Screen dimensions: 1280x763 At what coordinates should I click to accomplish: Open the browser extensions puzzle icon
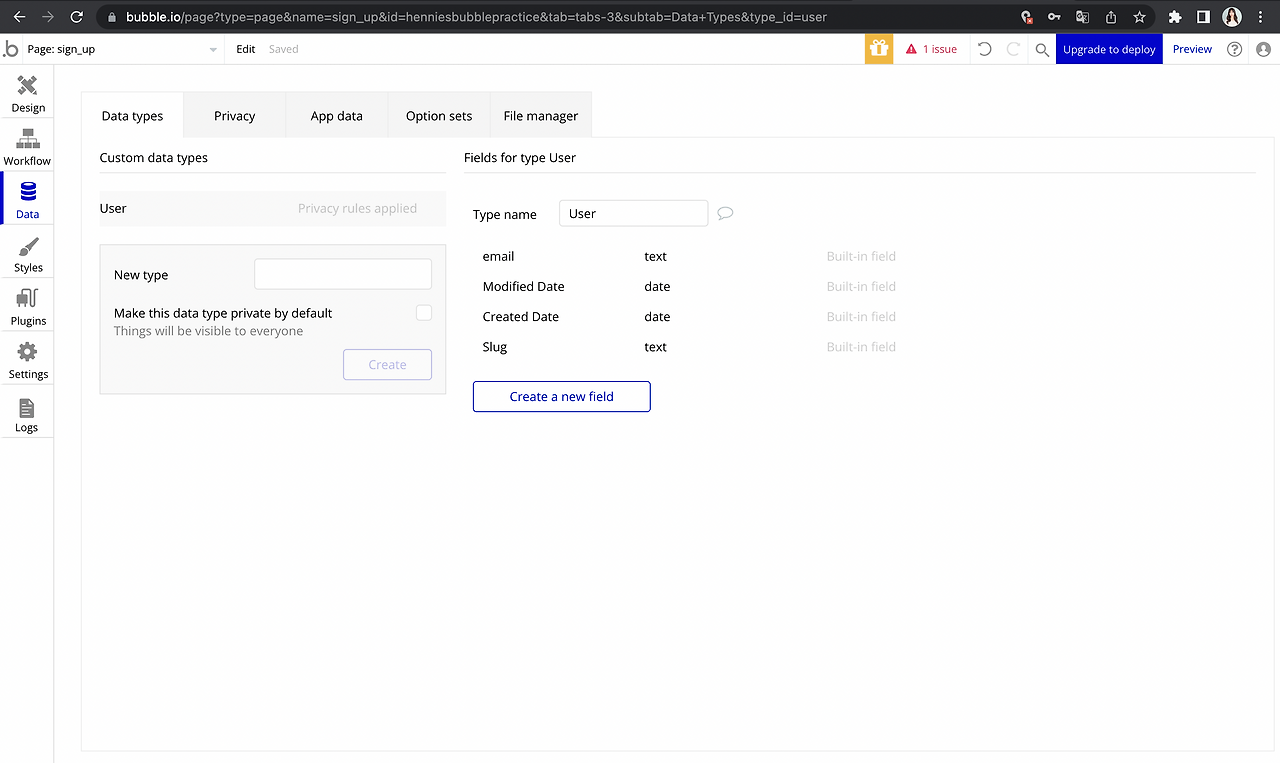tap(1175, 17)
